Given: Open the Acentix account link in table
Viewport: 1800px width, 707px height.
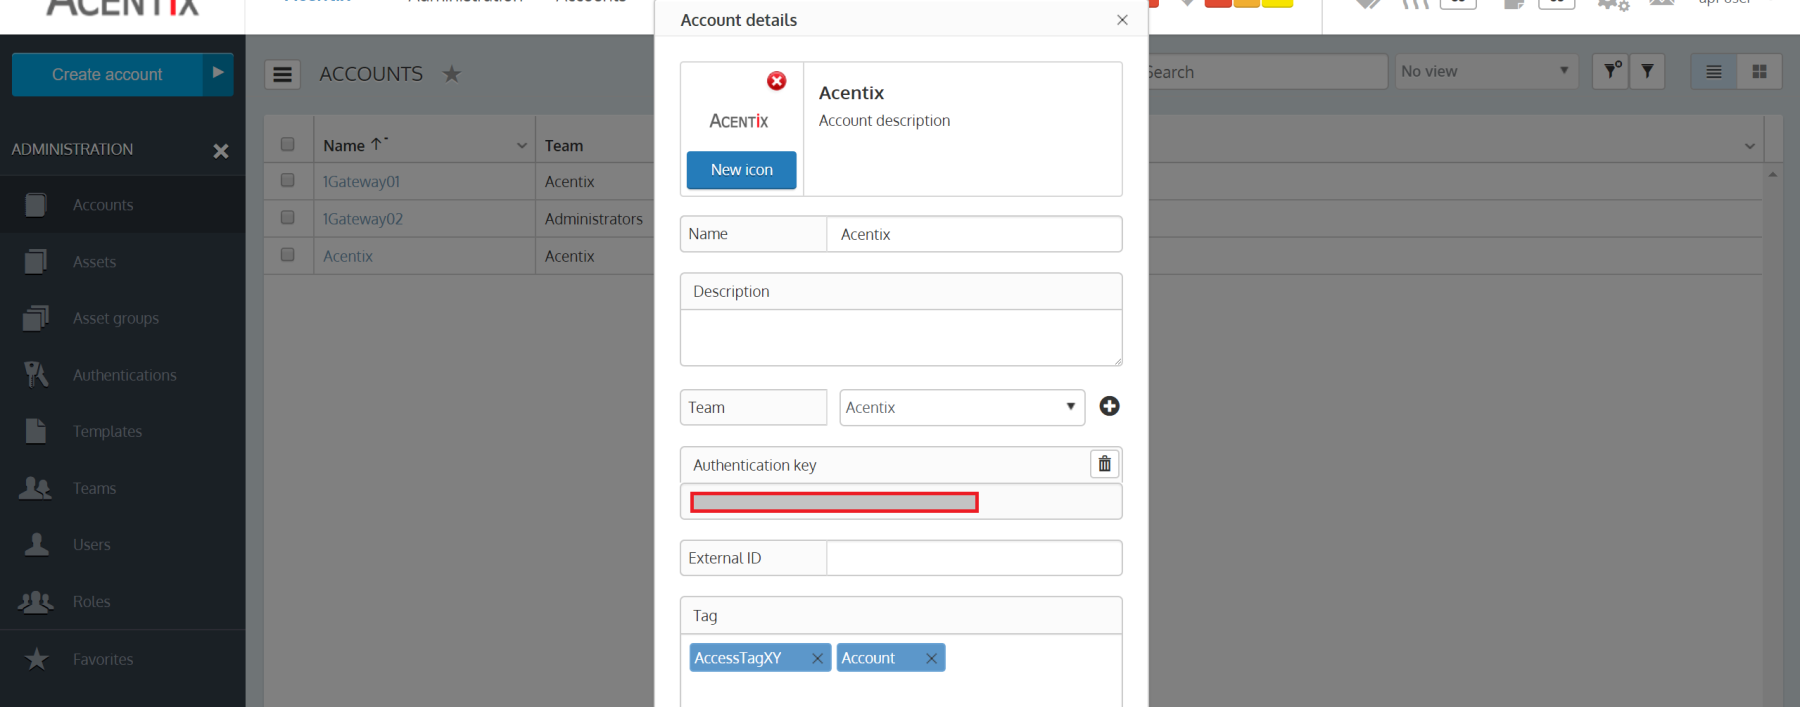Looking at the screenshot, I should pos(348,256).
